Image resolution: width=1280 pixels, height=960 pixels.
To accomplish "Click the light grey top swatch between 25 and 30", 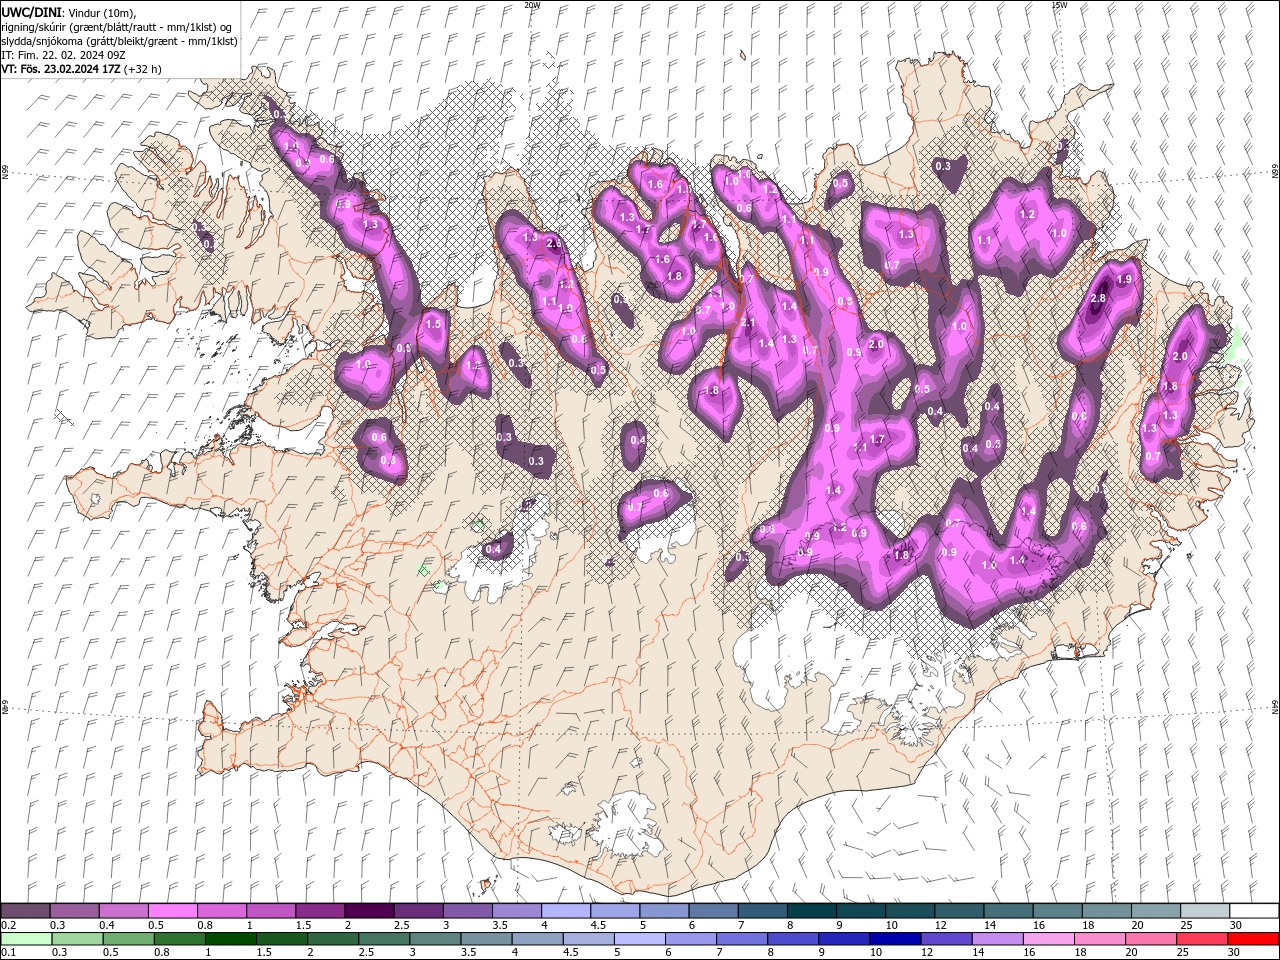I will coord(1205,910).
